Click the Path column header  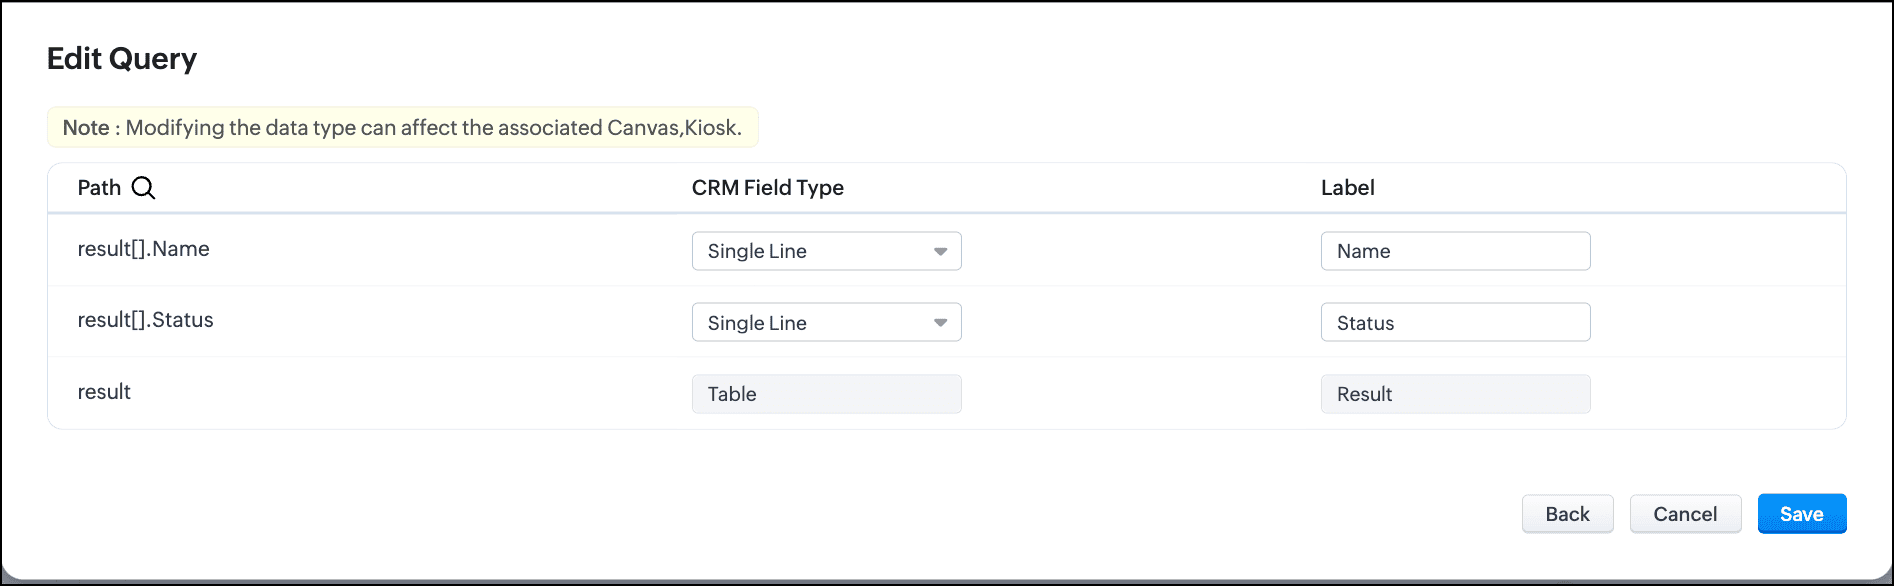(x=99, y=188)
